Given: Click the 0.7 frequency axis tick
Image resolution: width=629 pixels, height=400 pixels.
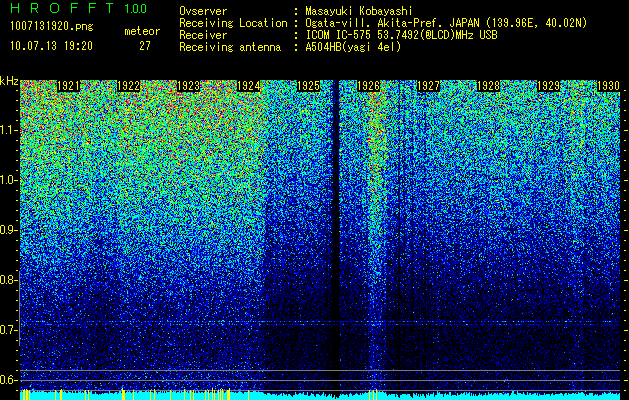Looking at the screenshot, I should (x=8, y=330).
